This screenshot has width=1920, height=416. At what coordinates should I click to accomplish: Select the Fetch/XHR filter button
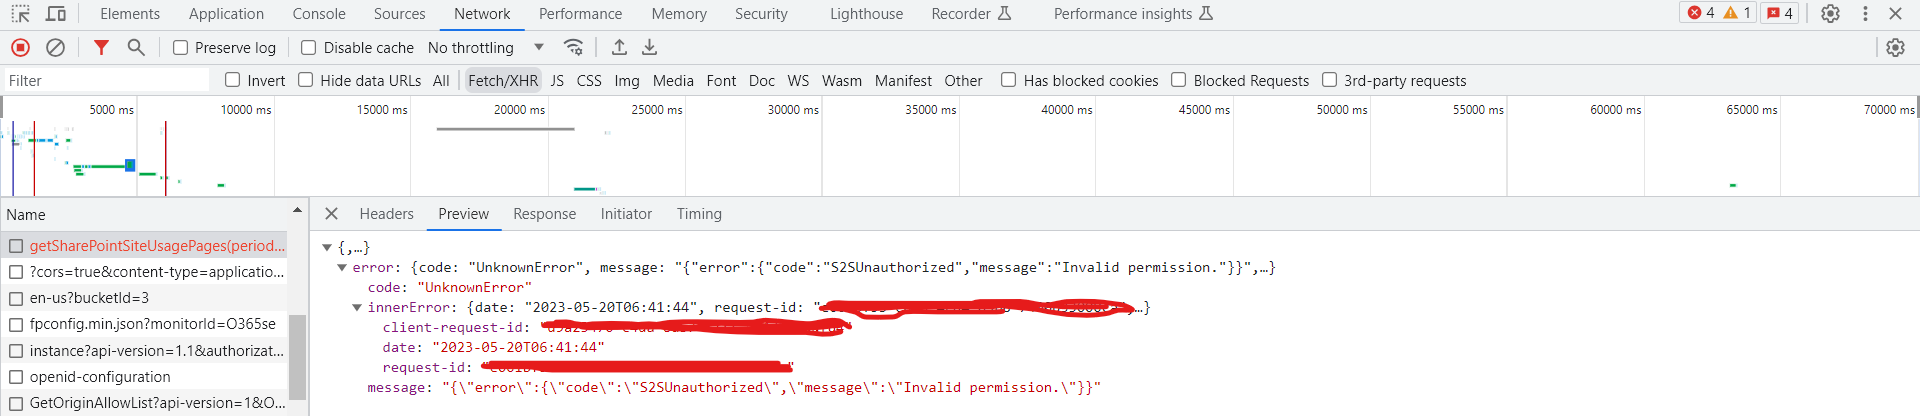503,80
